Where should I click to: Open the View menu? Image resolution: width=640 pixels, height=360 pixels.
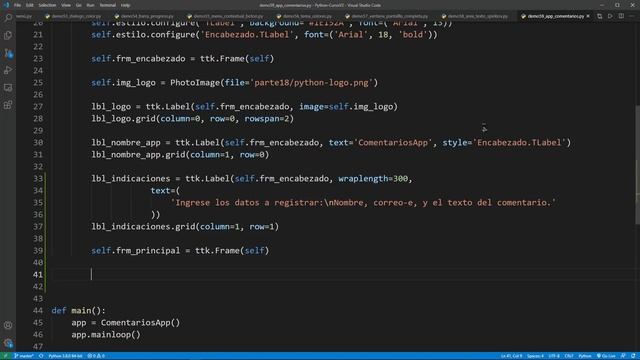(x=66, y=5)
